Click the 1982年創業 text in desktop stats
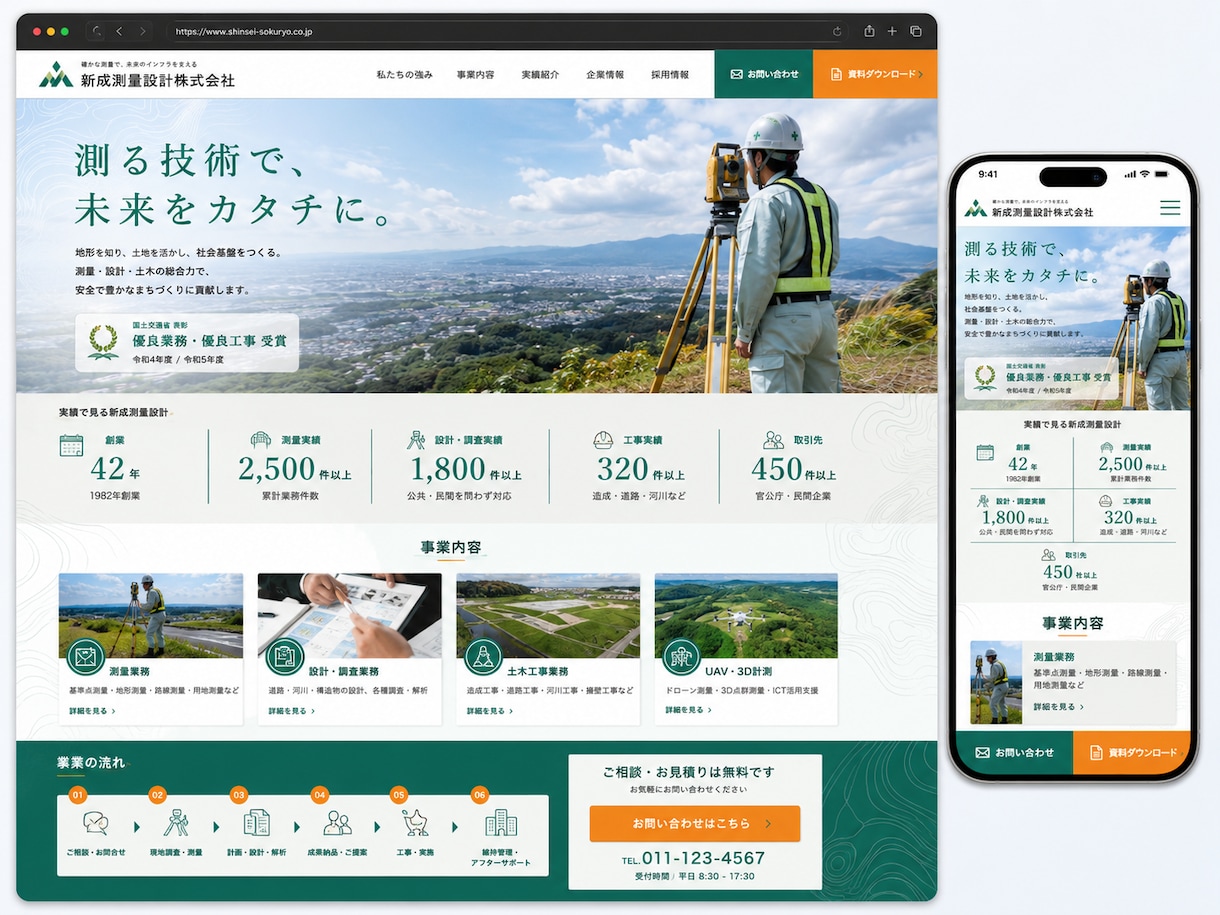This screenshot has width=1220, height=915. [x=116, y=495]
